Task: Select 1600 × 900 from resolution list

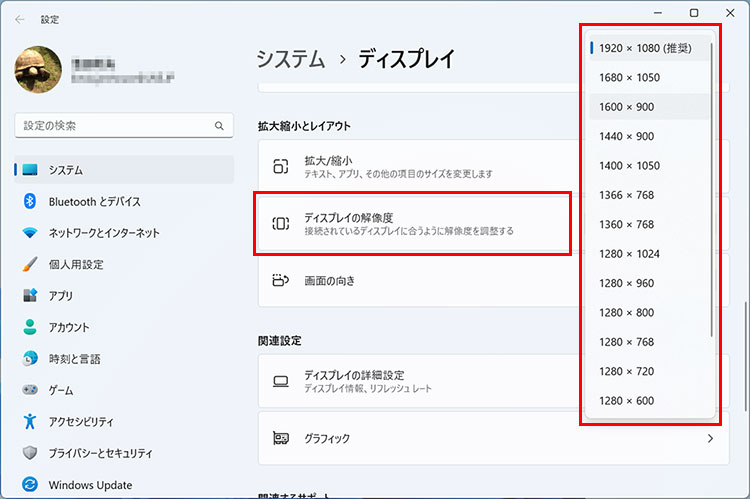Action: [x=625, y=107]
